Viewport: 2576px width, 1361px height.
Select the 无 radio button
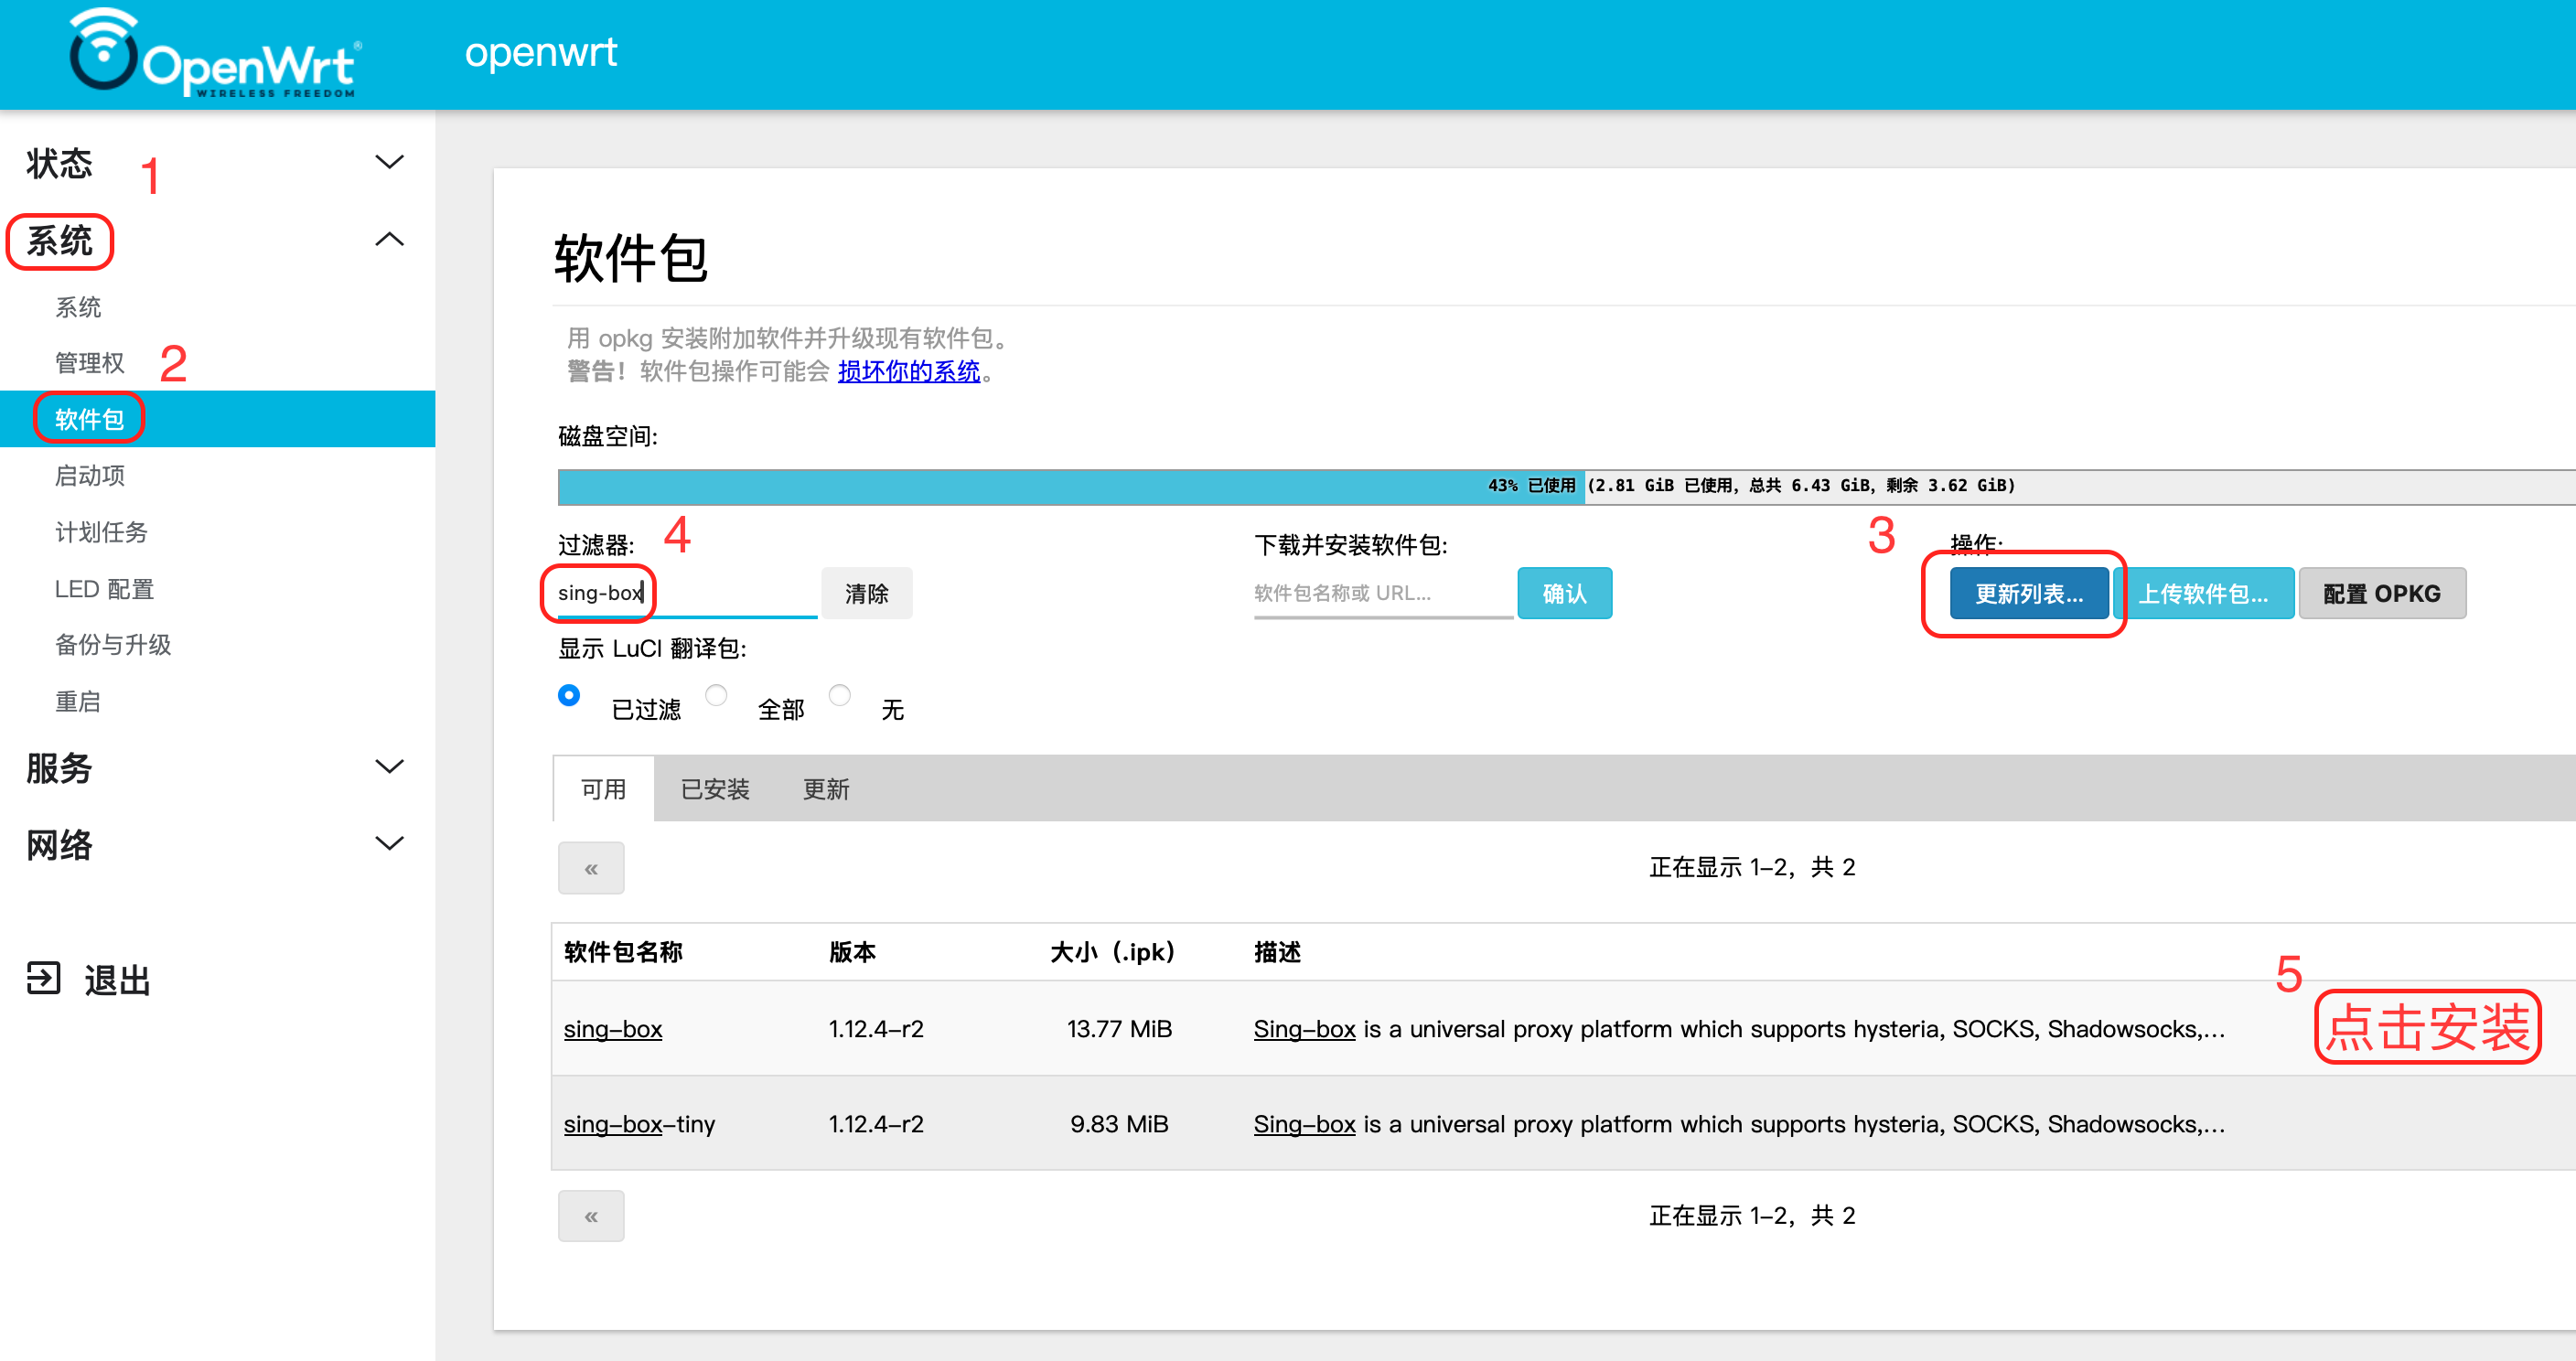[840, 695]
